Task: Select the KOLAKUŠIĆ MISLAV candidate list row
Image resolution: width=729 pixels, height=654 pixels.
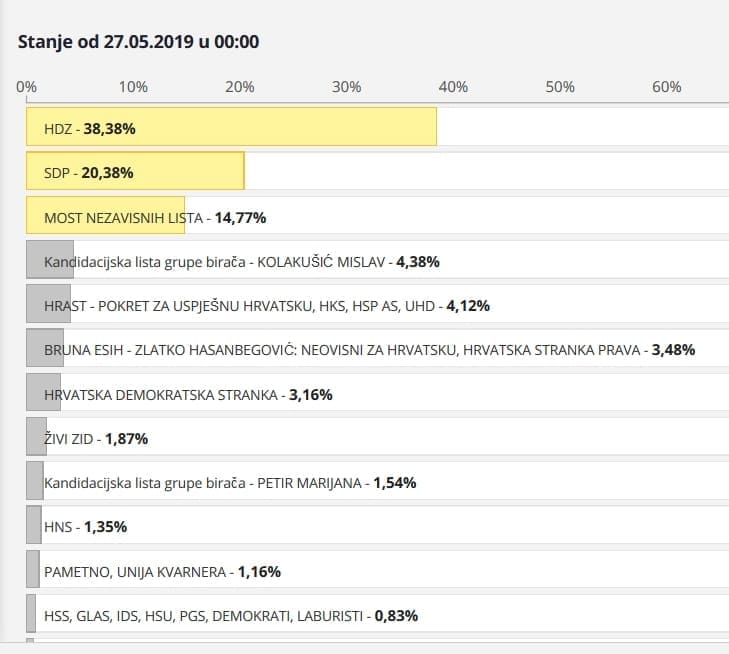Action: tap(241, 261)
